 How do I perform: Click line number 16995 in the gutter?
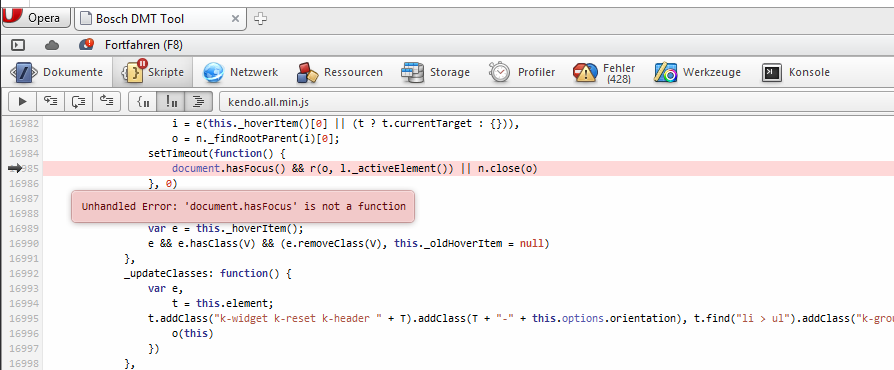coord(25,319)
